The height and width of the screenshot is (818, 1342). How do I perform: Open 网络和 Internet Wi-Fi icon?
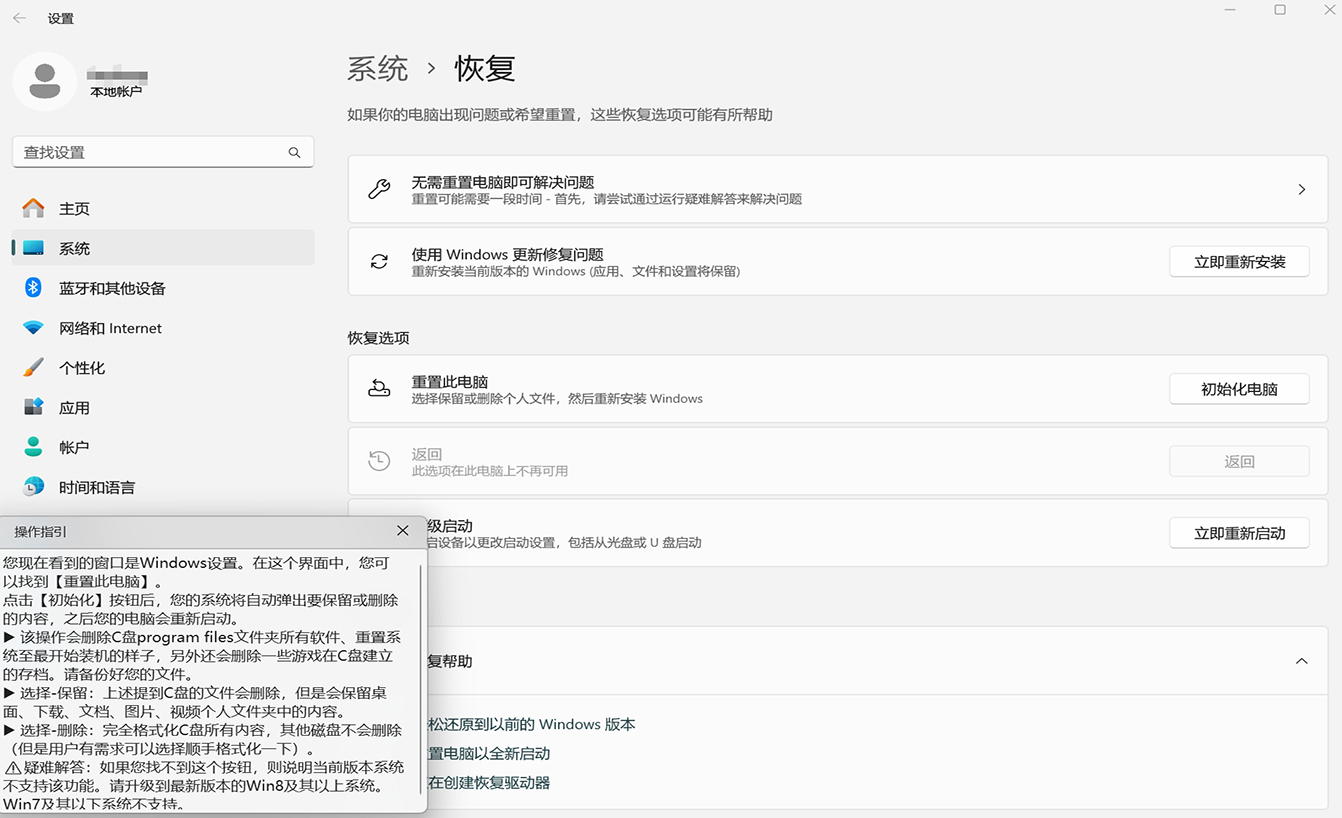(33, 328)
